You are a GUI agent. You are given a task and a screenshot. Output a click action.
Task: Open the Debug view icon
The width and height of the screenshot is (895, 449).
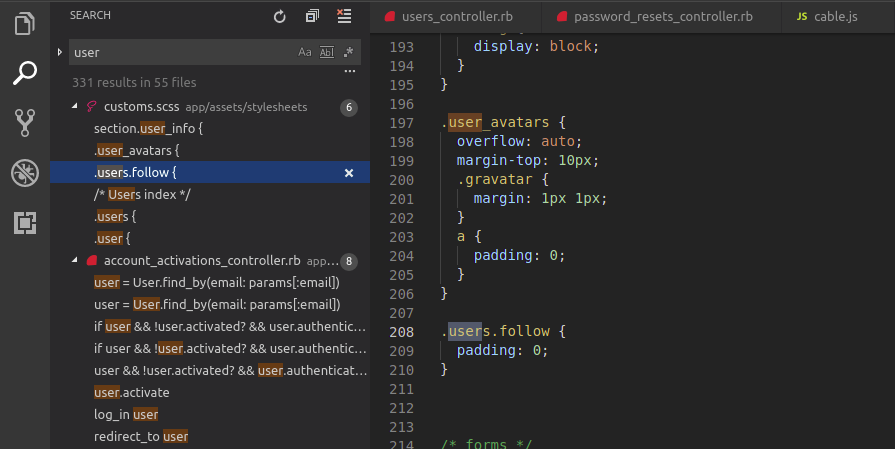tap(25, 173)
